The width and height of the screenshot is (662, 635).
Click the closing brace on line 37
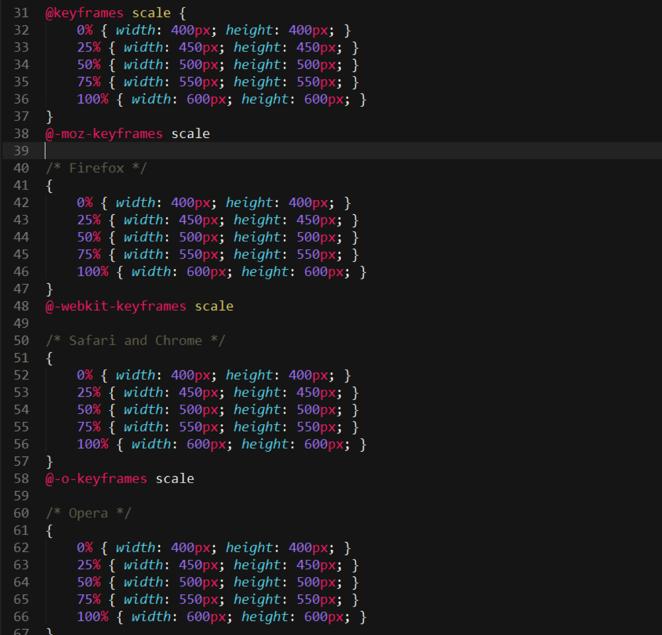pos(49,117)
